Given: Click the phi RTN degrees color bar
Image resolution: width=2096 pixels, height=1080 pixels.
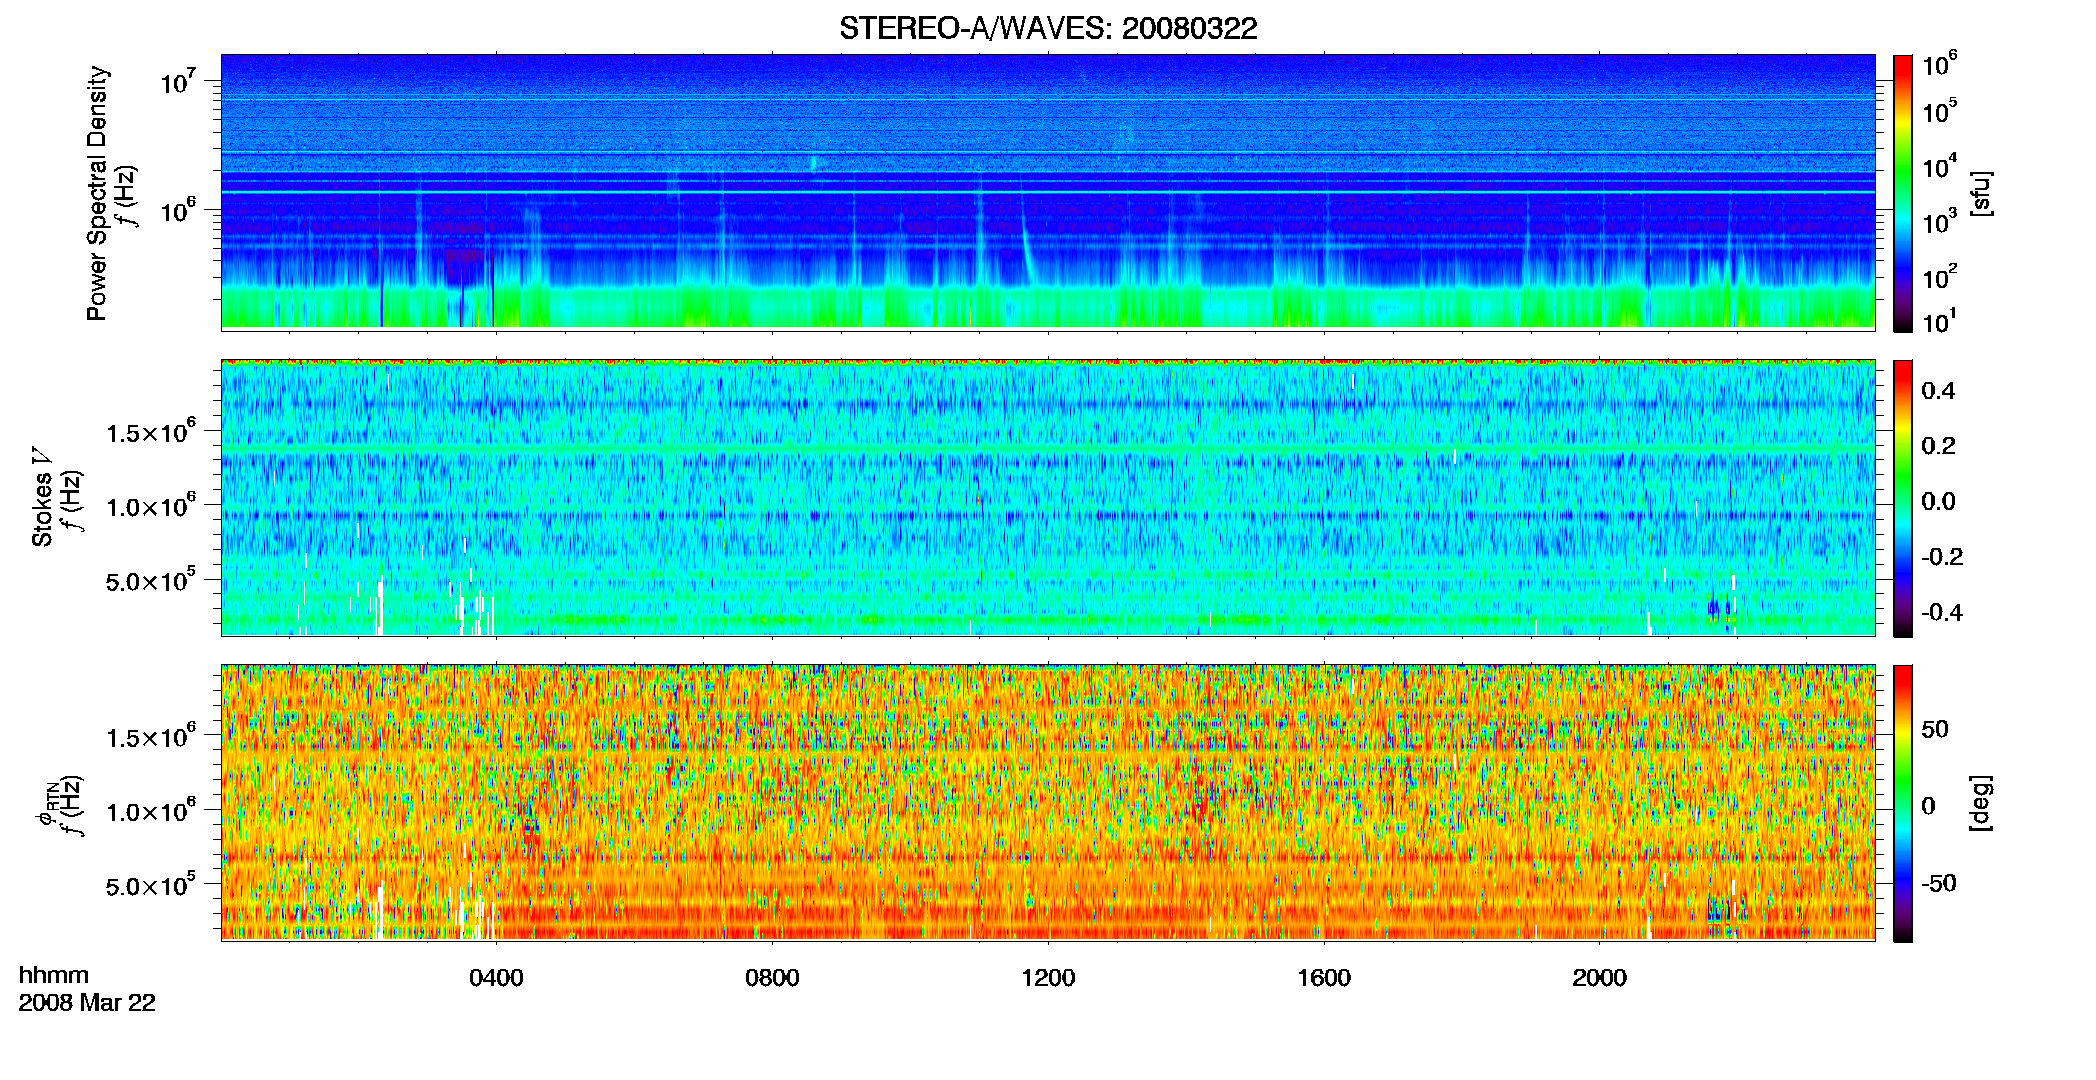Looking at the screenshot, I should pyautogui.click(x=1903, y=803).
